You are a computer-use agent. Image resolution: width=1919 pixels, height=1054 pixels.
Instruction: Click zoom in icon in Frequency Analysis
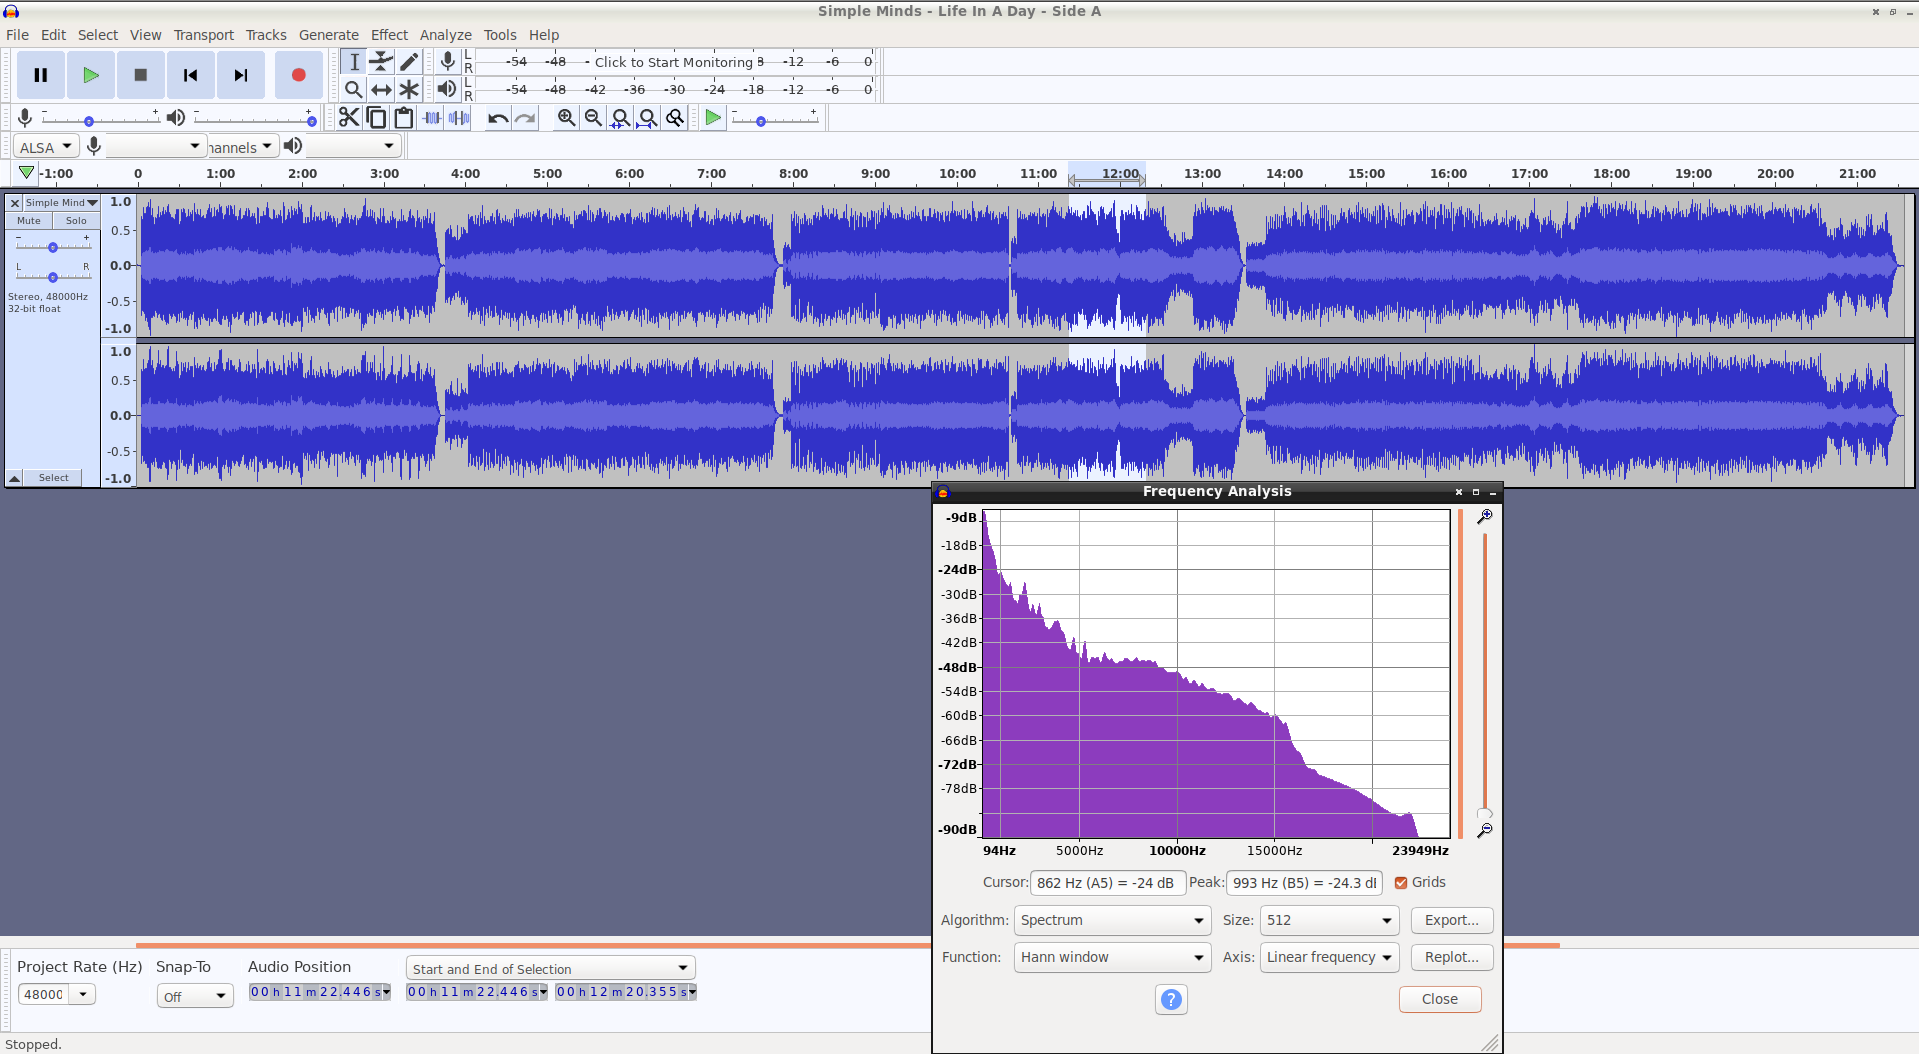click(1485, 517)
